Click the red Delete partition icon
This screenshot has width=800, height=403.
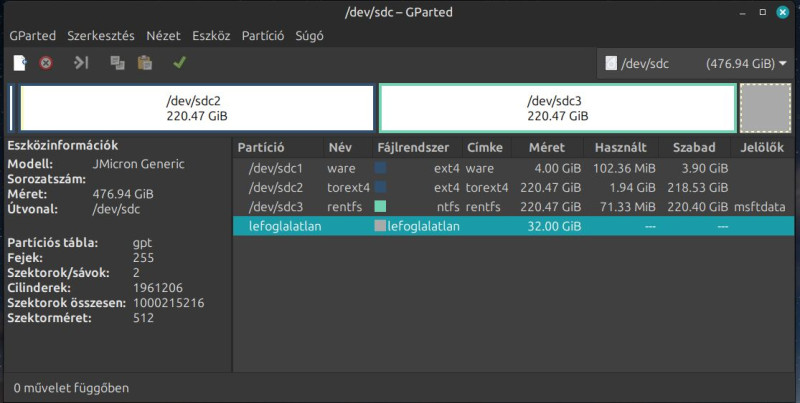46,63
